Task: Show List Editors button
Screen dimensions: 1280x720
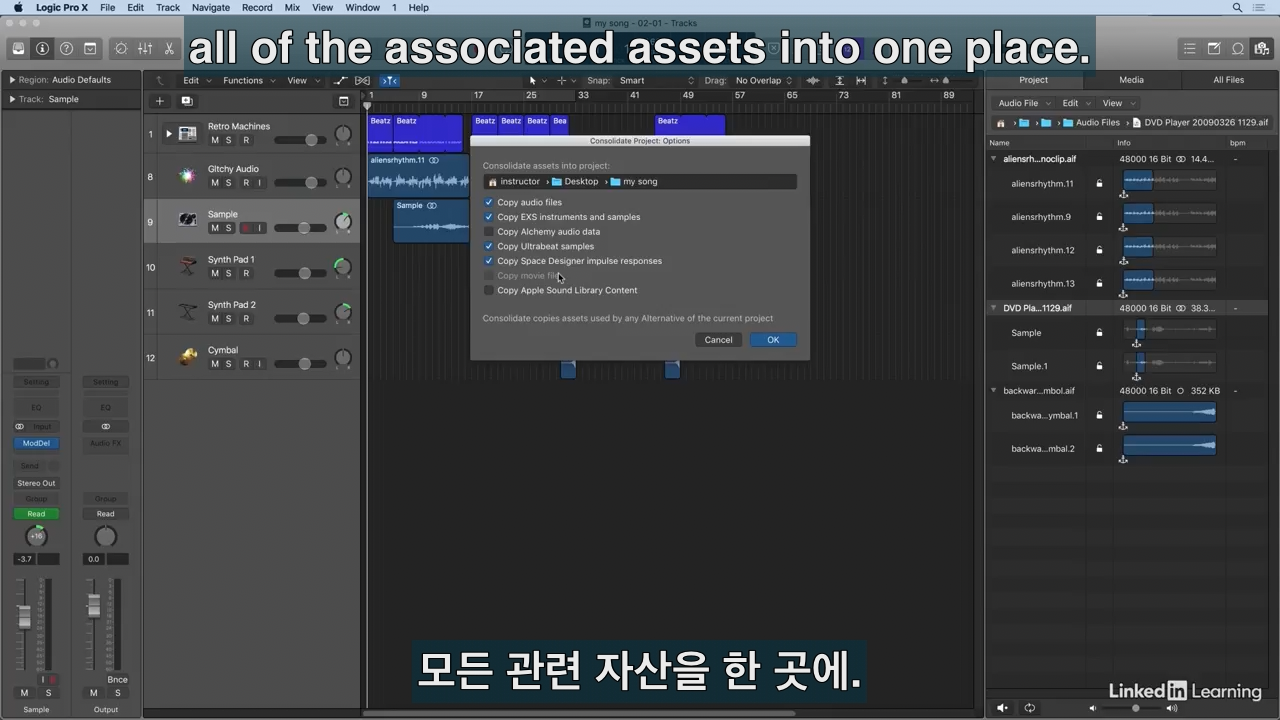Action: [1189, 48]
